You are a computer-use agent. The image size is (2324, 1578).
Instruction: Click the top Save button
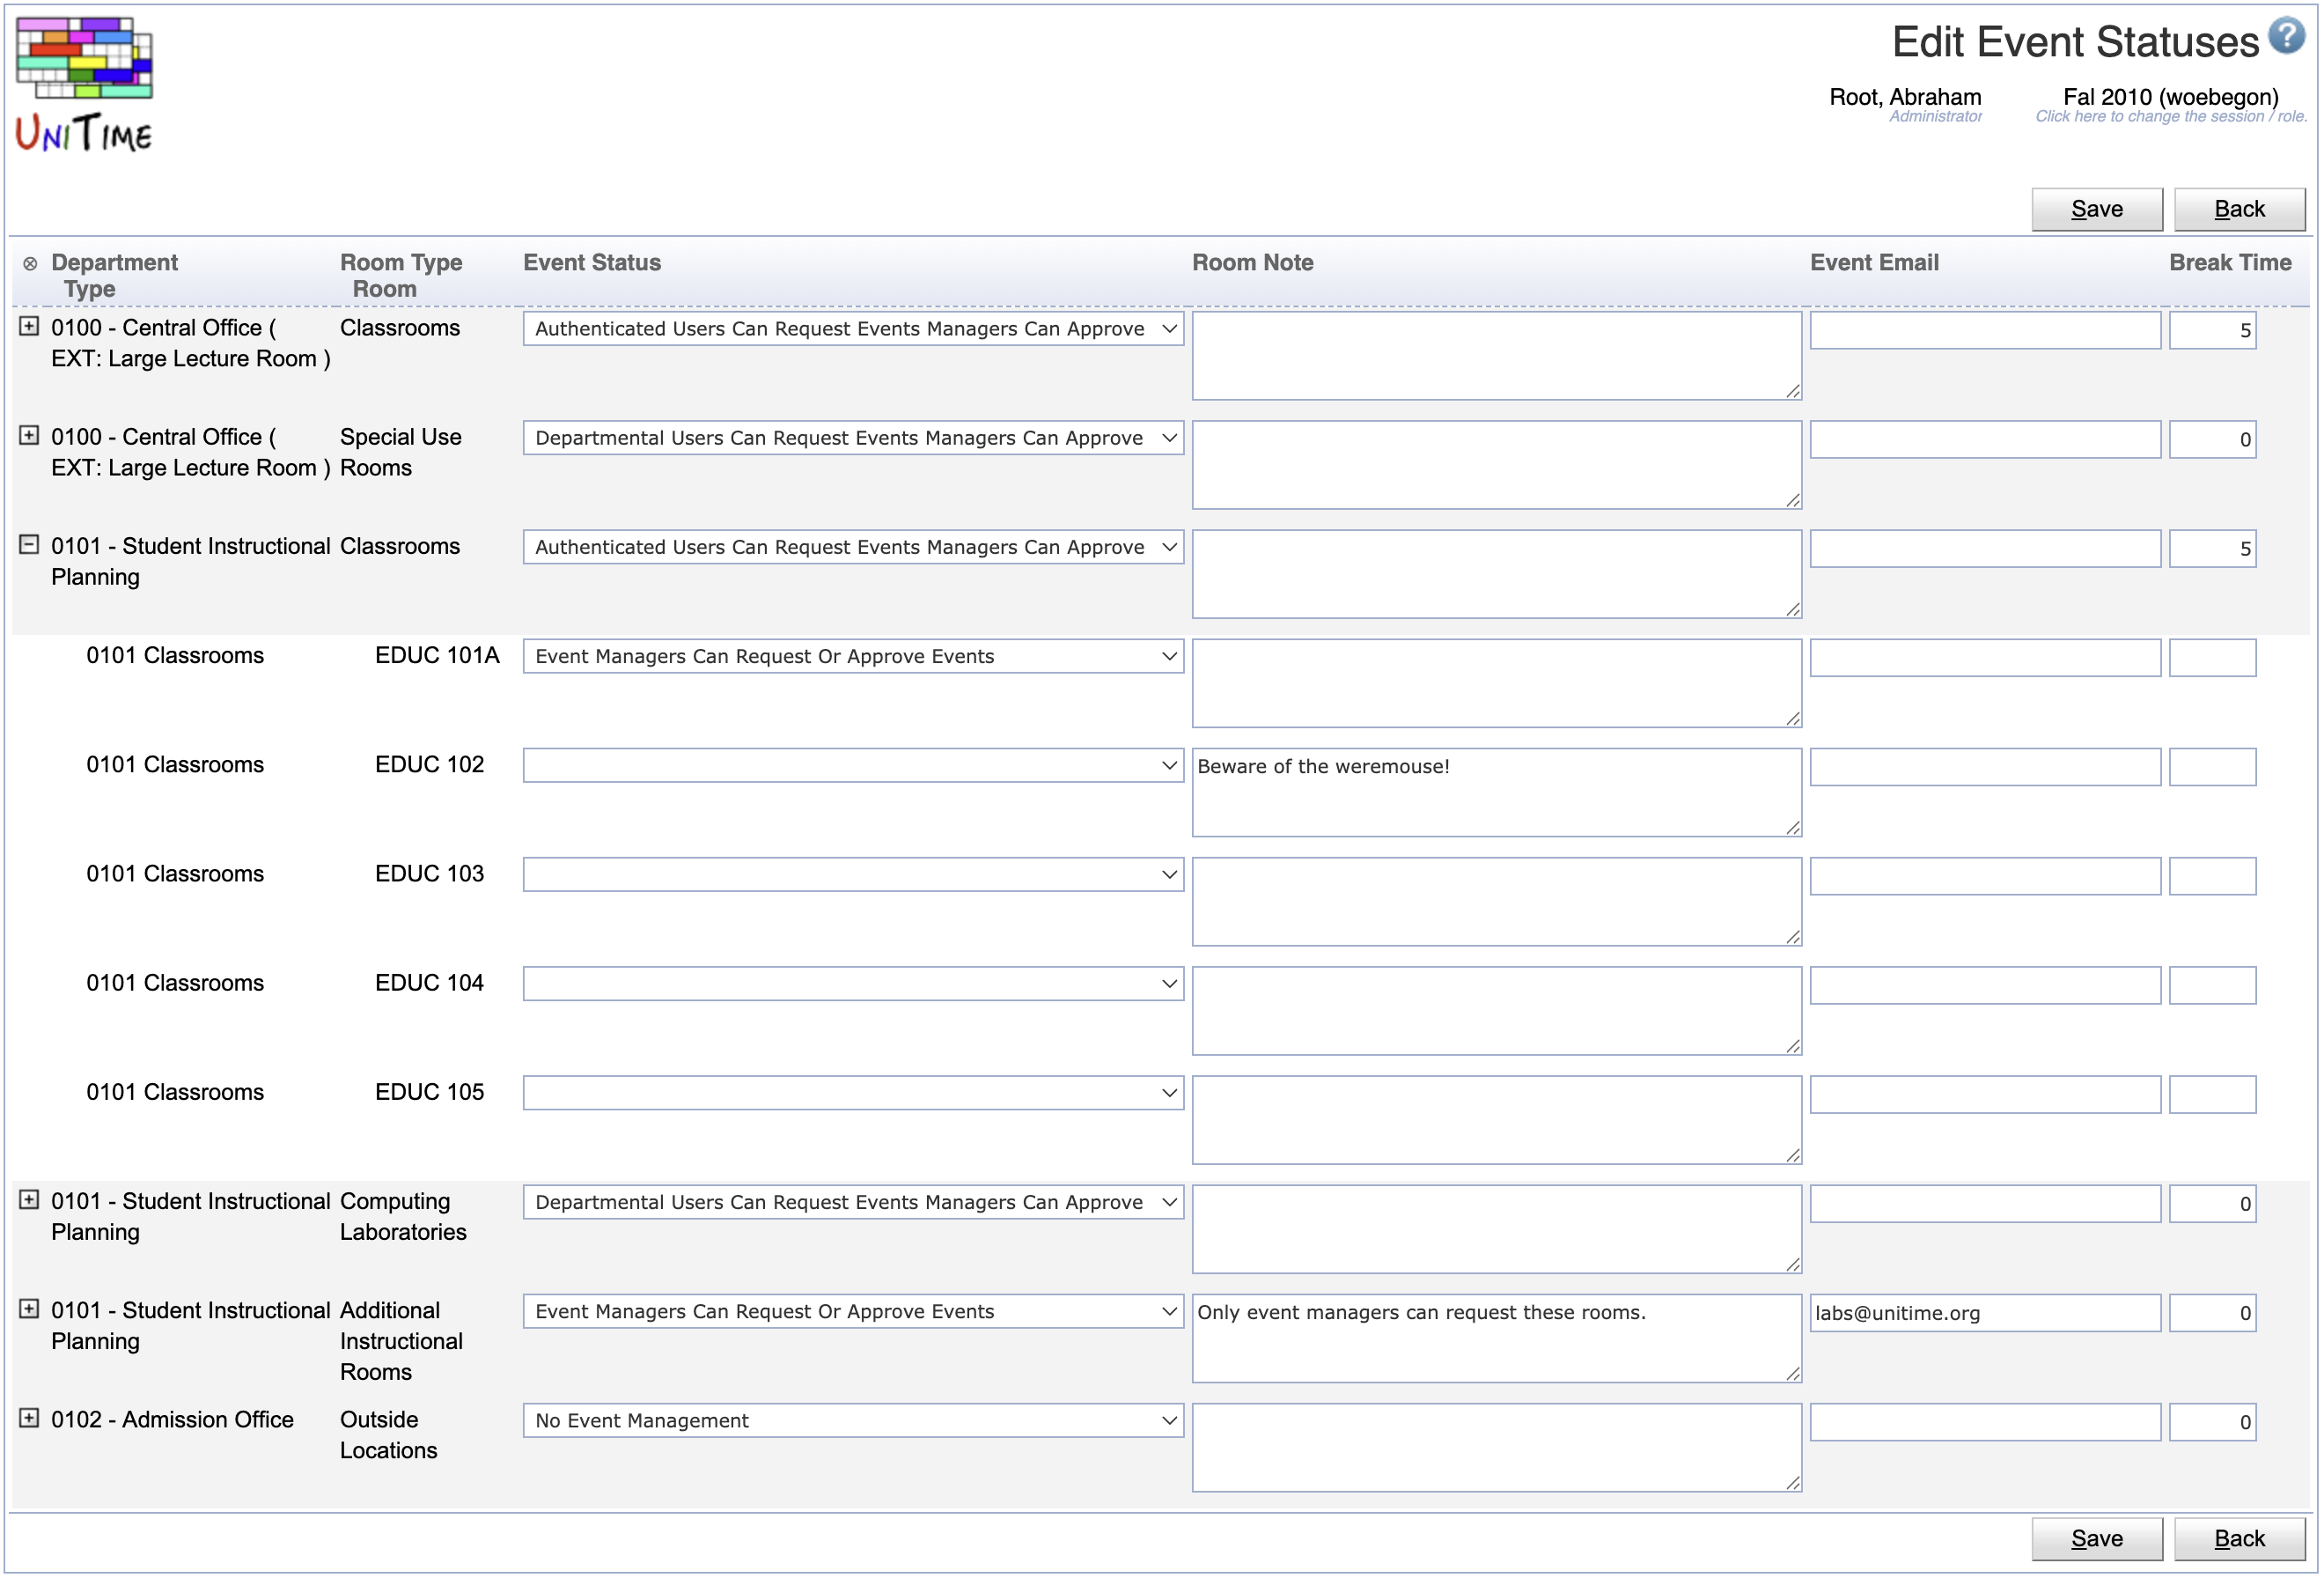[x=2096, y=209]
